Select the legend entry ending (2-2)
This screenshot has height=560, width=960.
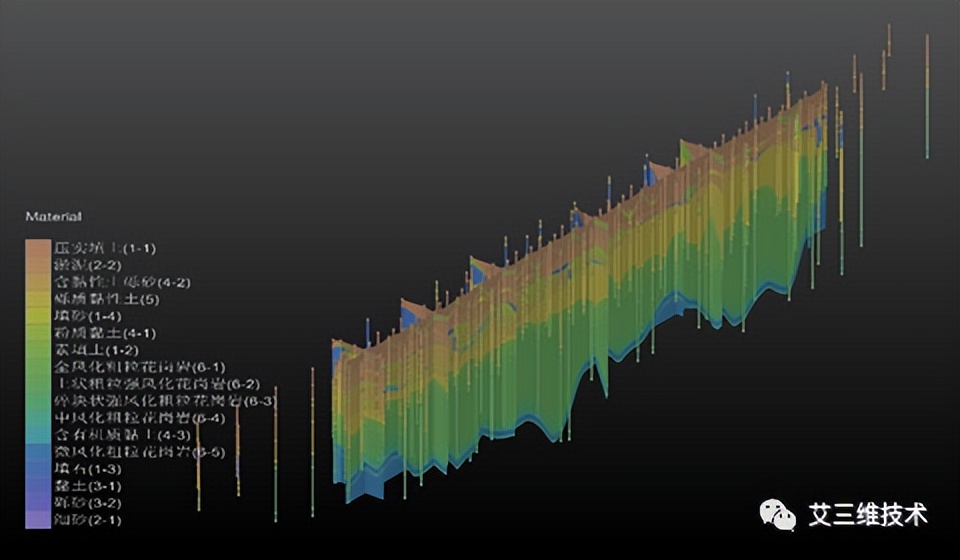tap(88, 265)
